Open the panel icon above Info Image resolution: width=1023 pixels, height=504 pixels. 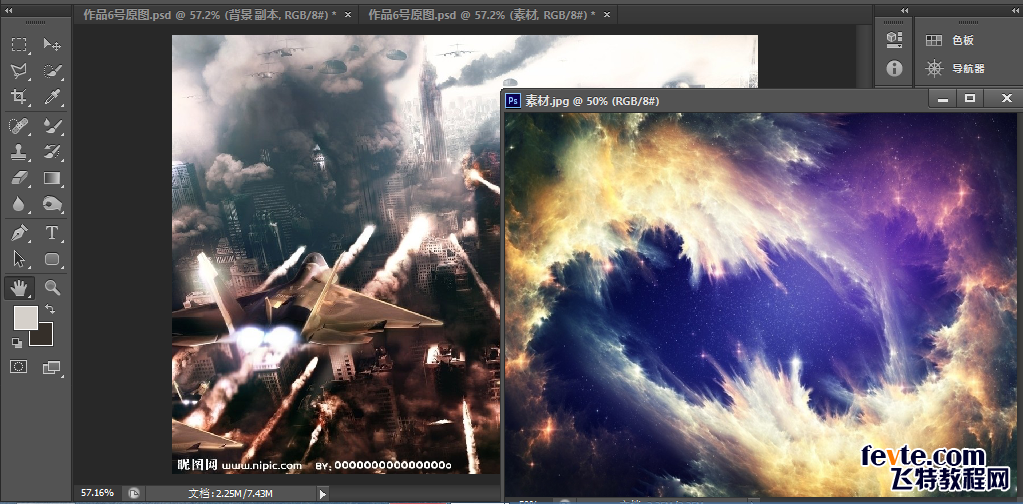[x=894, y=40]
